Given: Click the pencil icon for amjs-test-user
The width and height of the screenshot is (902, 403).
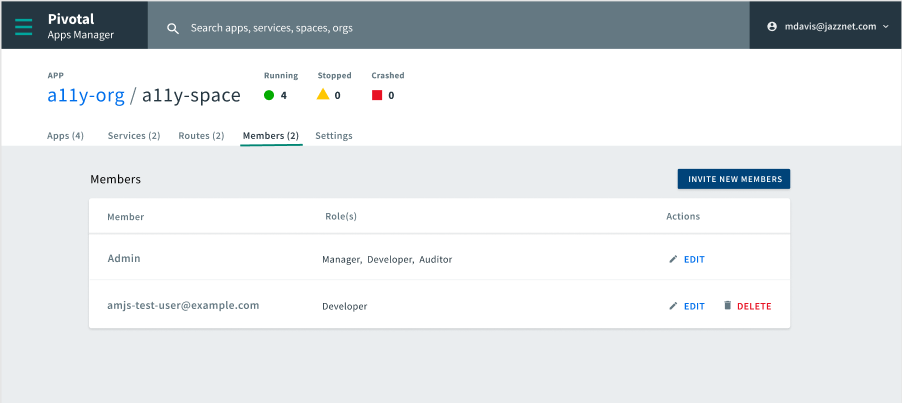Looking at the screenshot, I should click(x=673, y=306).
